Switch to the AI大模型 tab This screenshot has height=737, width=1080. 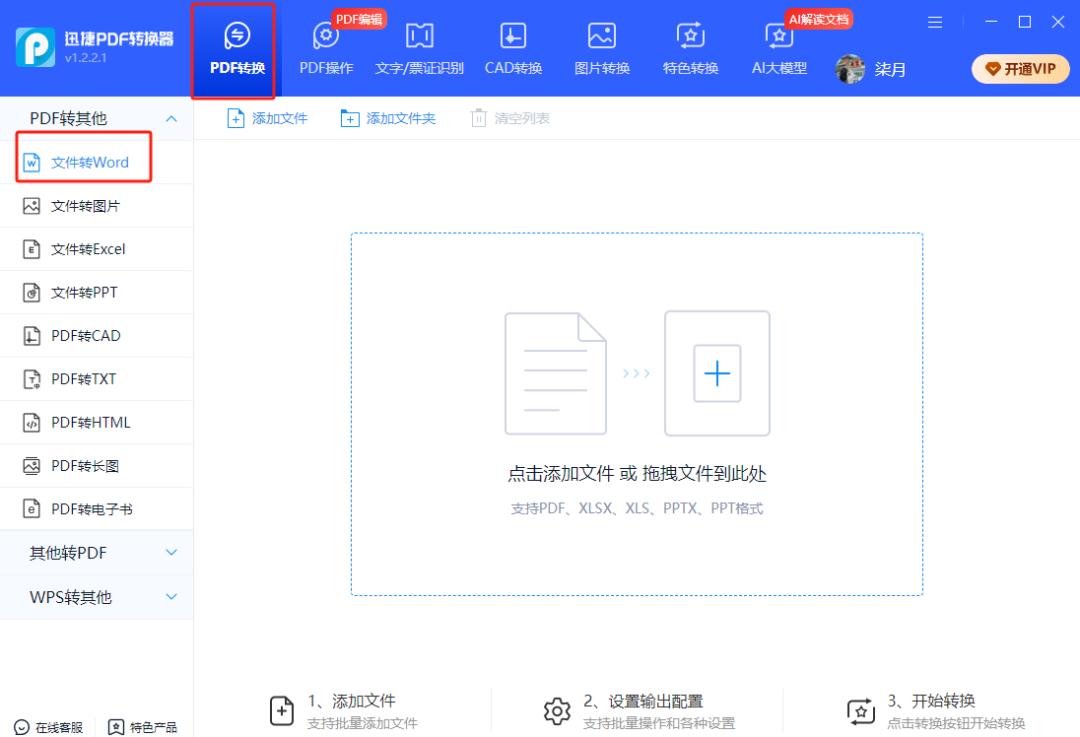tap(779, 50)
